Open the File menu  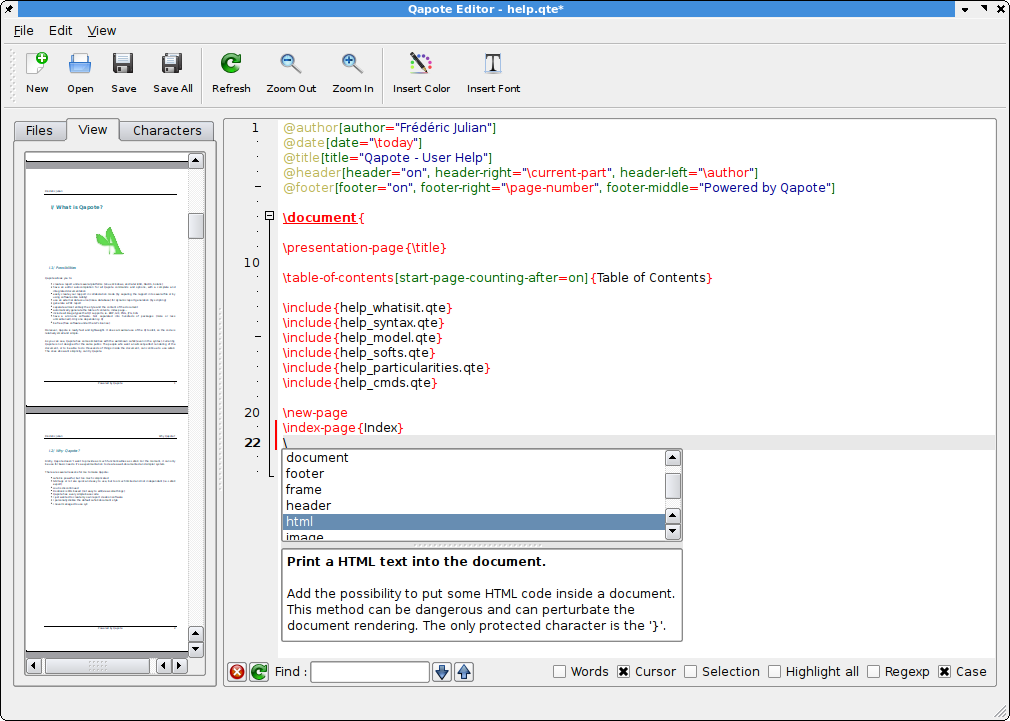pos(23,30)
